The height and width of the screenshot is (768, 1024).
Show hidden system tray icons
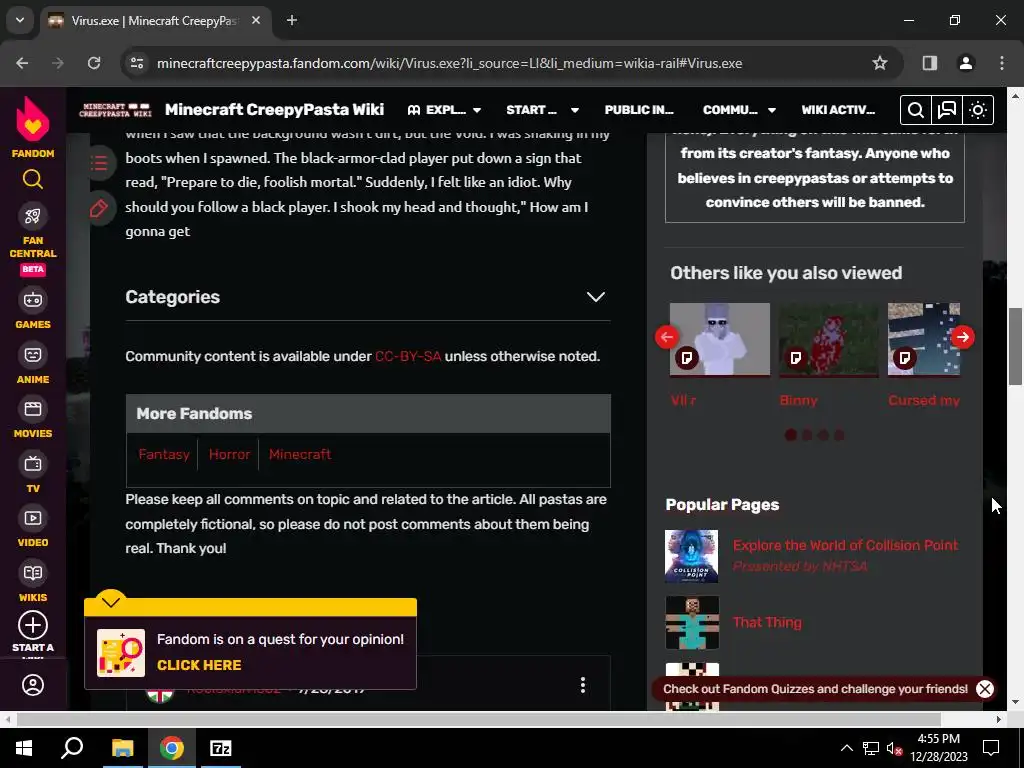(846, 748)
